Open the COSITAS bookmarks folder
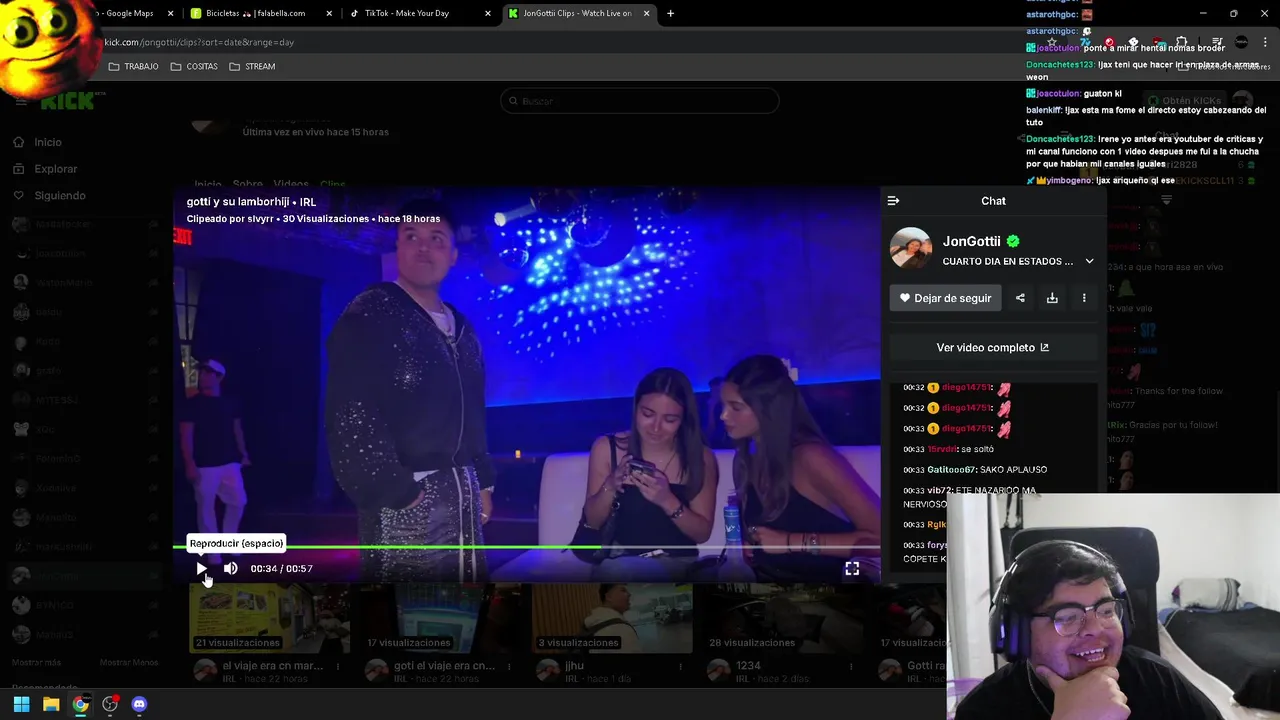1280x720 pixels. [194, 66]
